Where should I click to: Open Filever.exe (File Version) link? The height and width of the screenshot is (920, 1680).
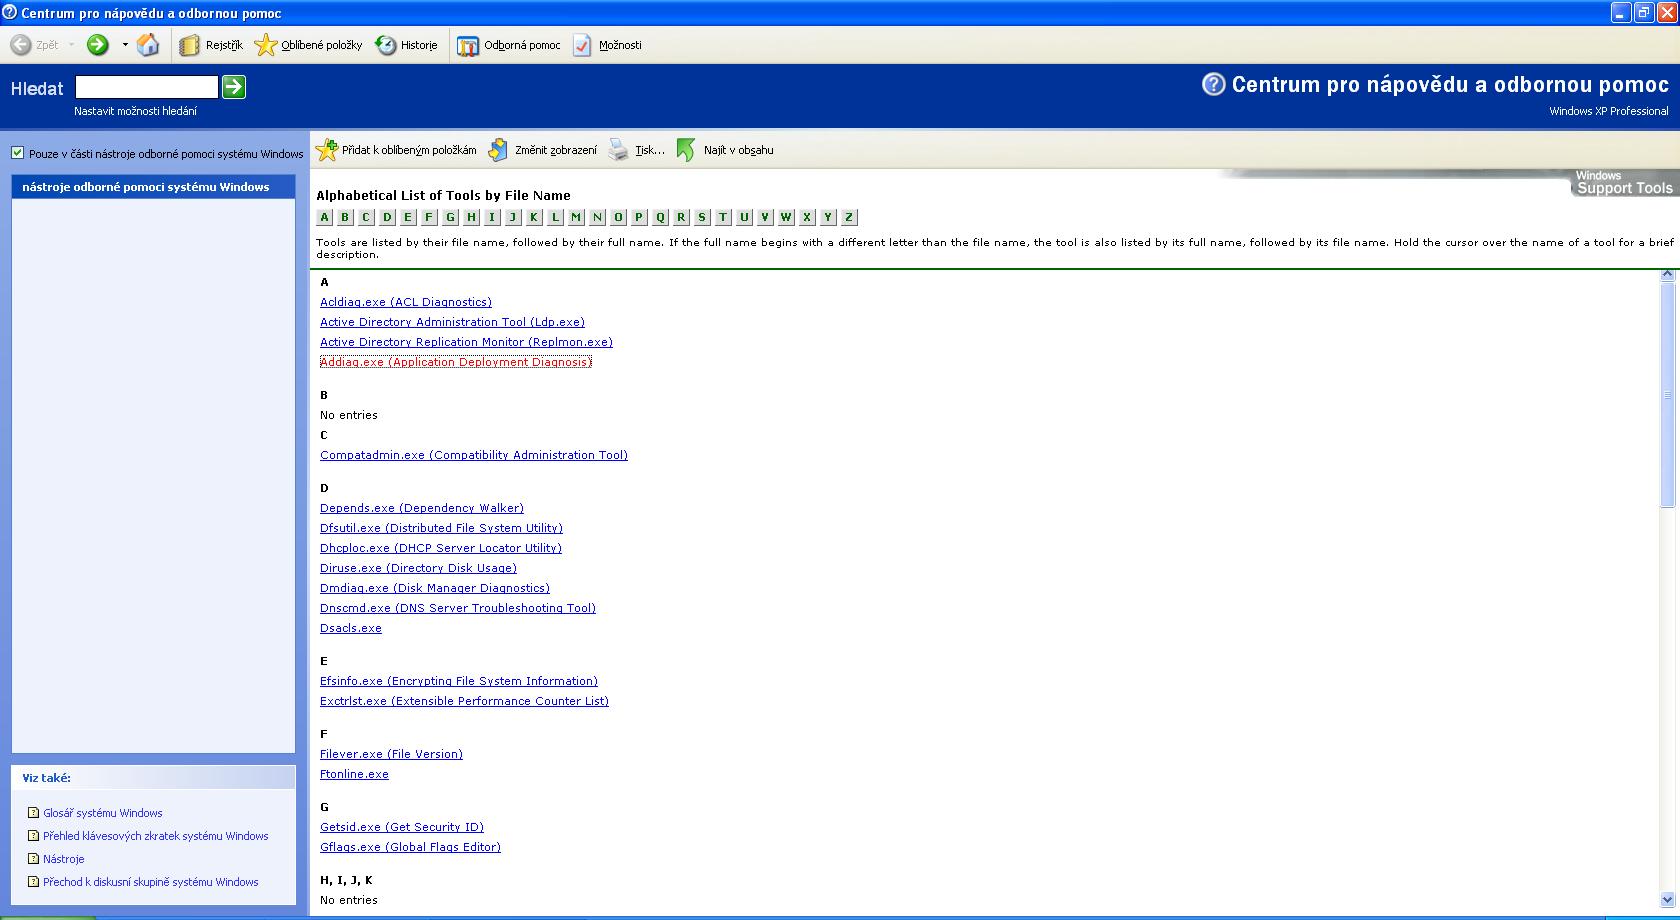point(391,754)
